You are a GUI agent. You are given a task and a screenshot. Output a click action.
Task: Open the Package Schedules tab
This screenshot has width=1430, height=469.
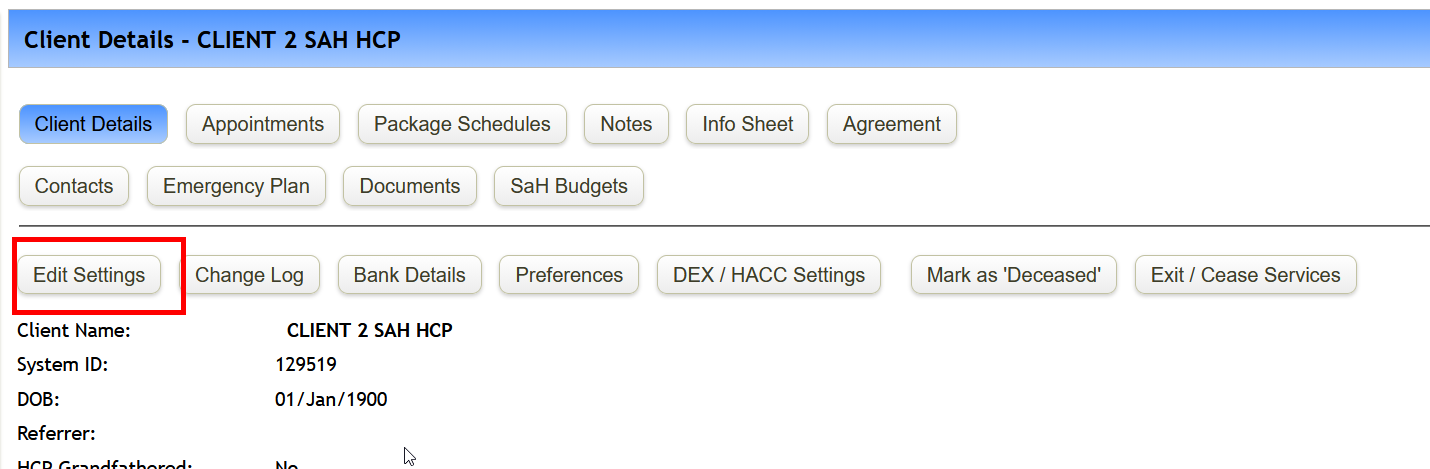tap(462, 125)
